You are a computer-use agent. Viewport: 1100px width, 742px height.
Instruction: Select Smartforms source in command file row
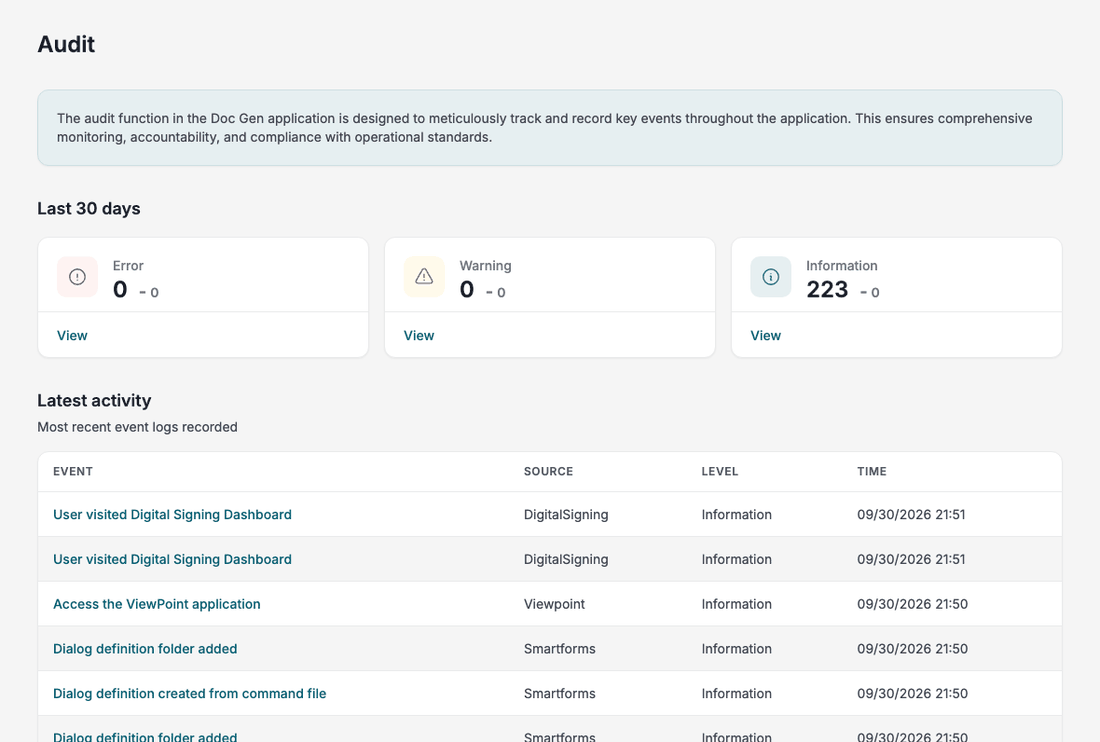pos(560,694)
